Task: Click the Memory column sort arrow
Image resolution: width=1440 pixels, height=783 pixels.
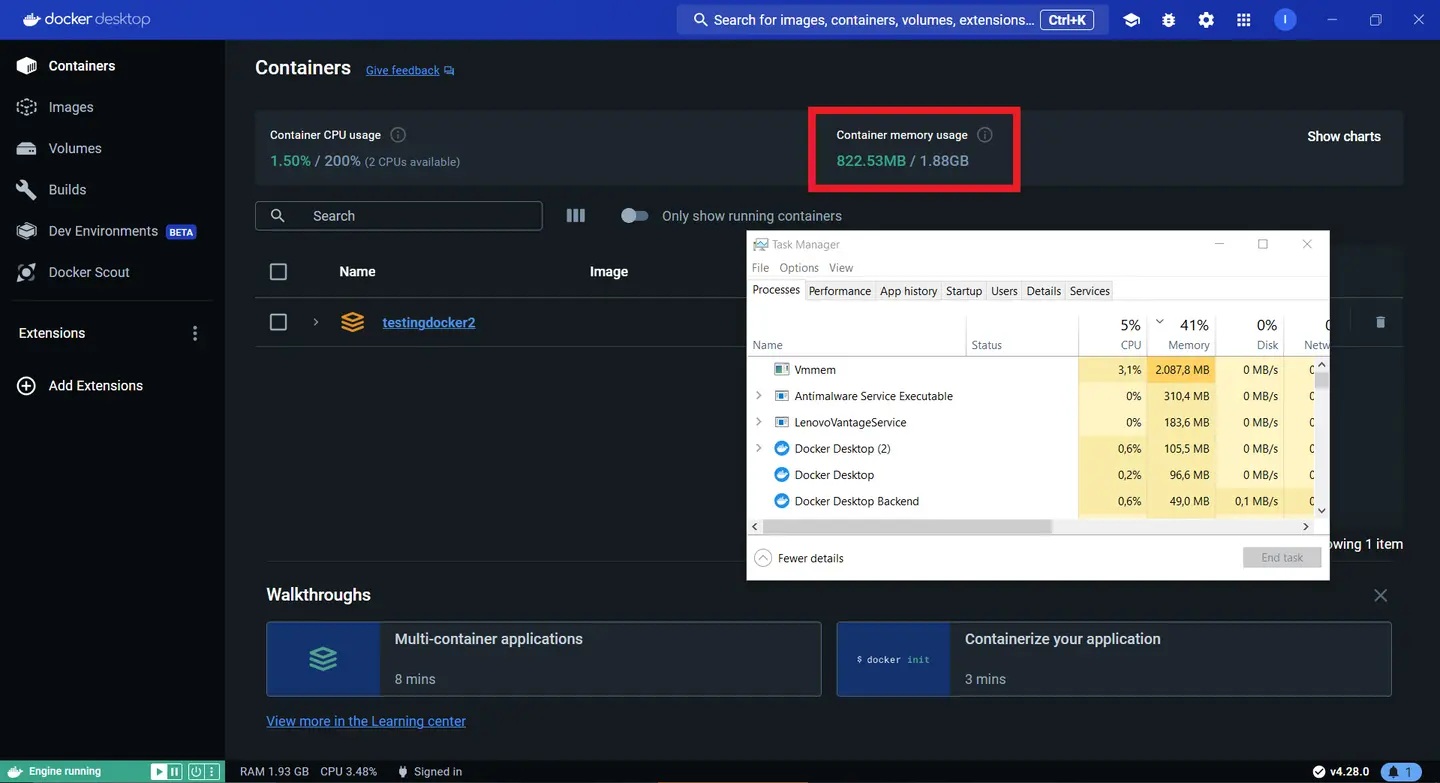Action: (x=1160, y=322)
